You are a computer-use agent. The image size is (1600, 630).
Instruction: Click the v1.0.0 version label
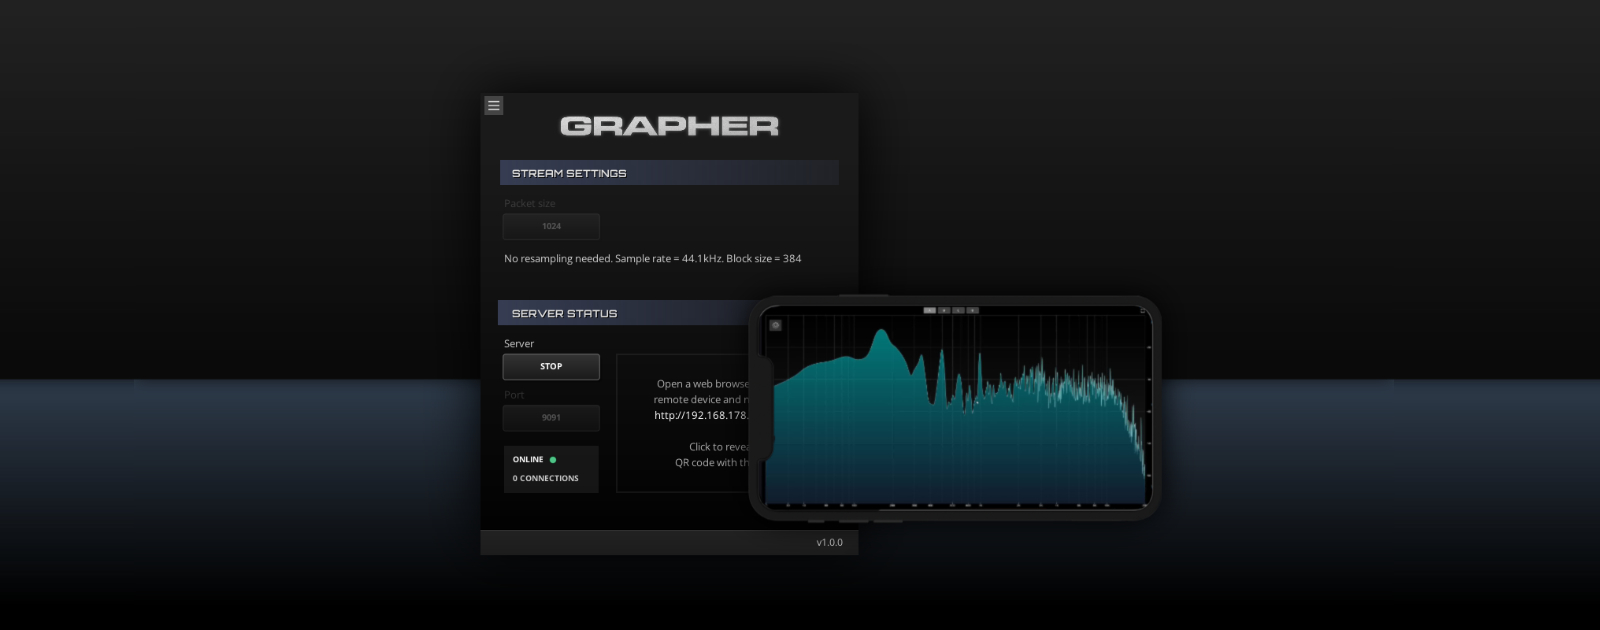[829, 543]
